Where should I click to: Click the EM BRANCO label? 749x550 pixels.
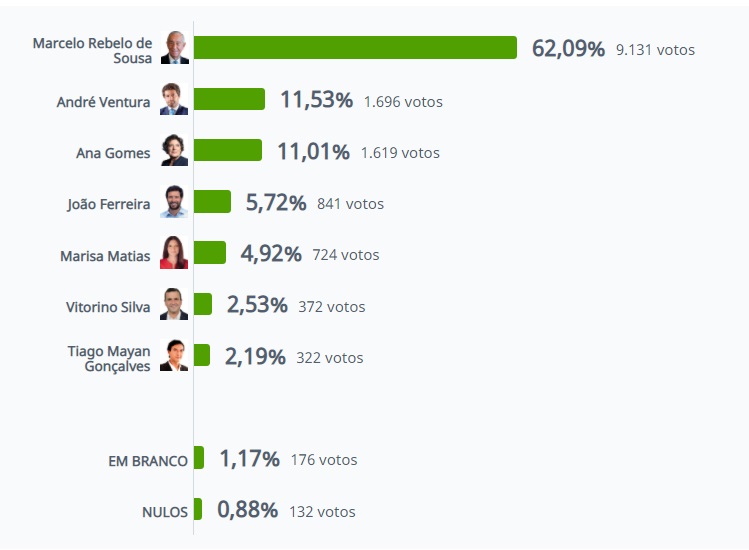[147, 461]
